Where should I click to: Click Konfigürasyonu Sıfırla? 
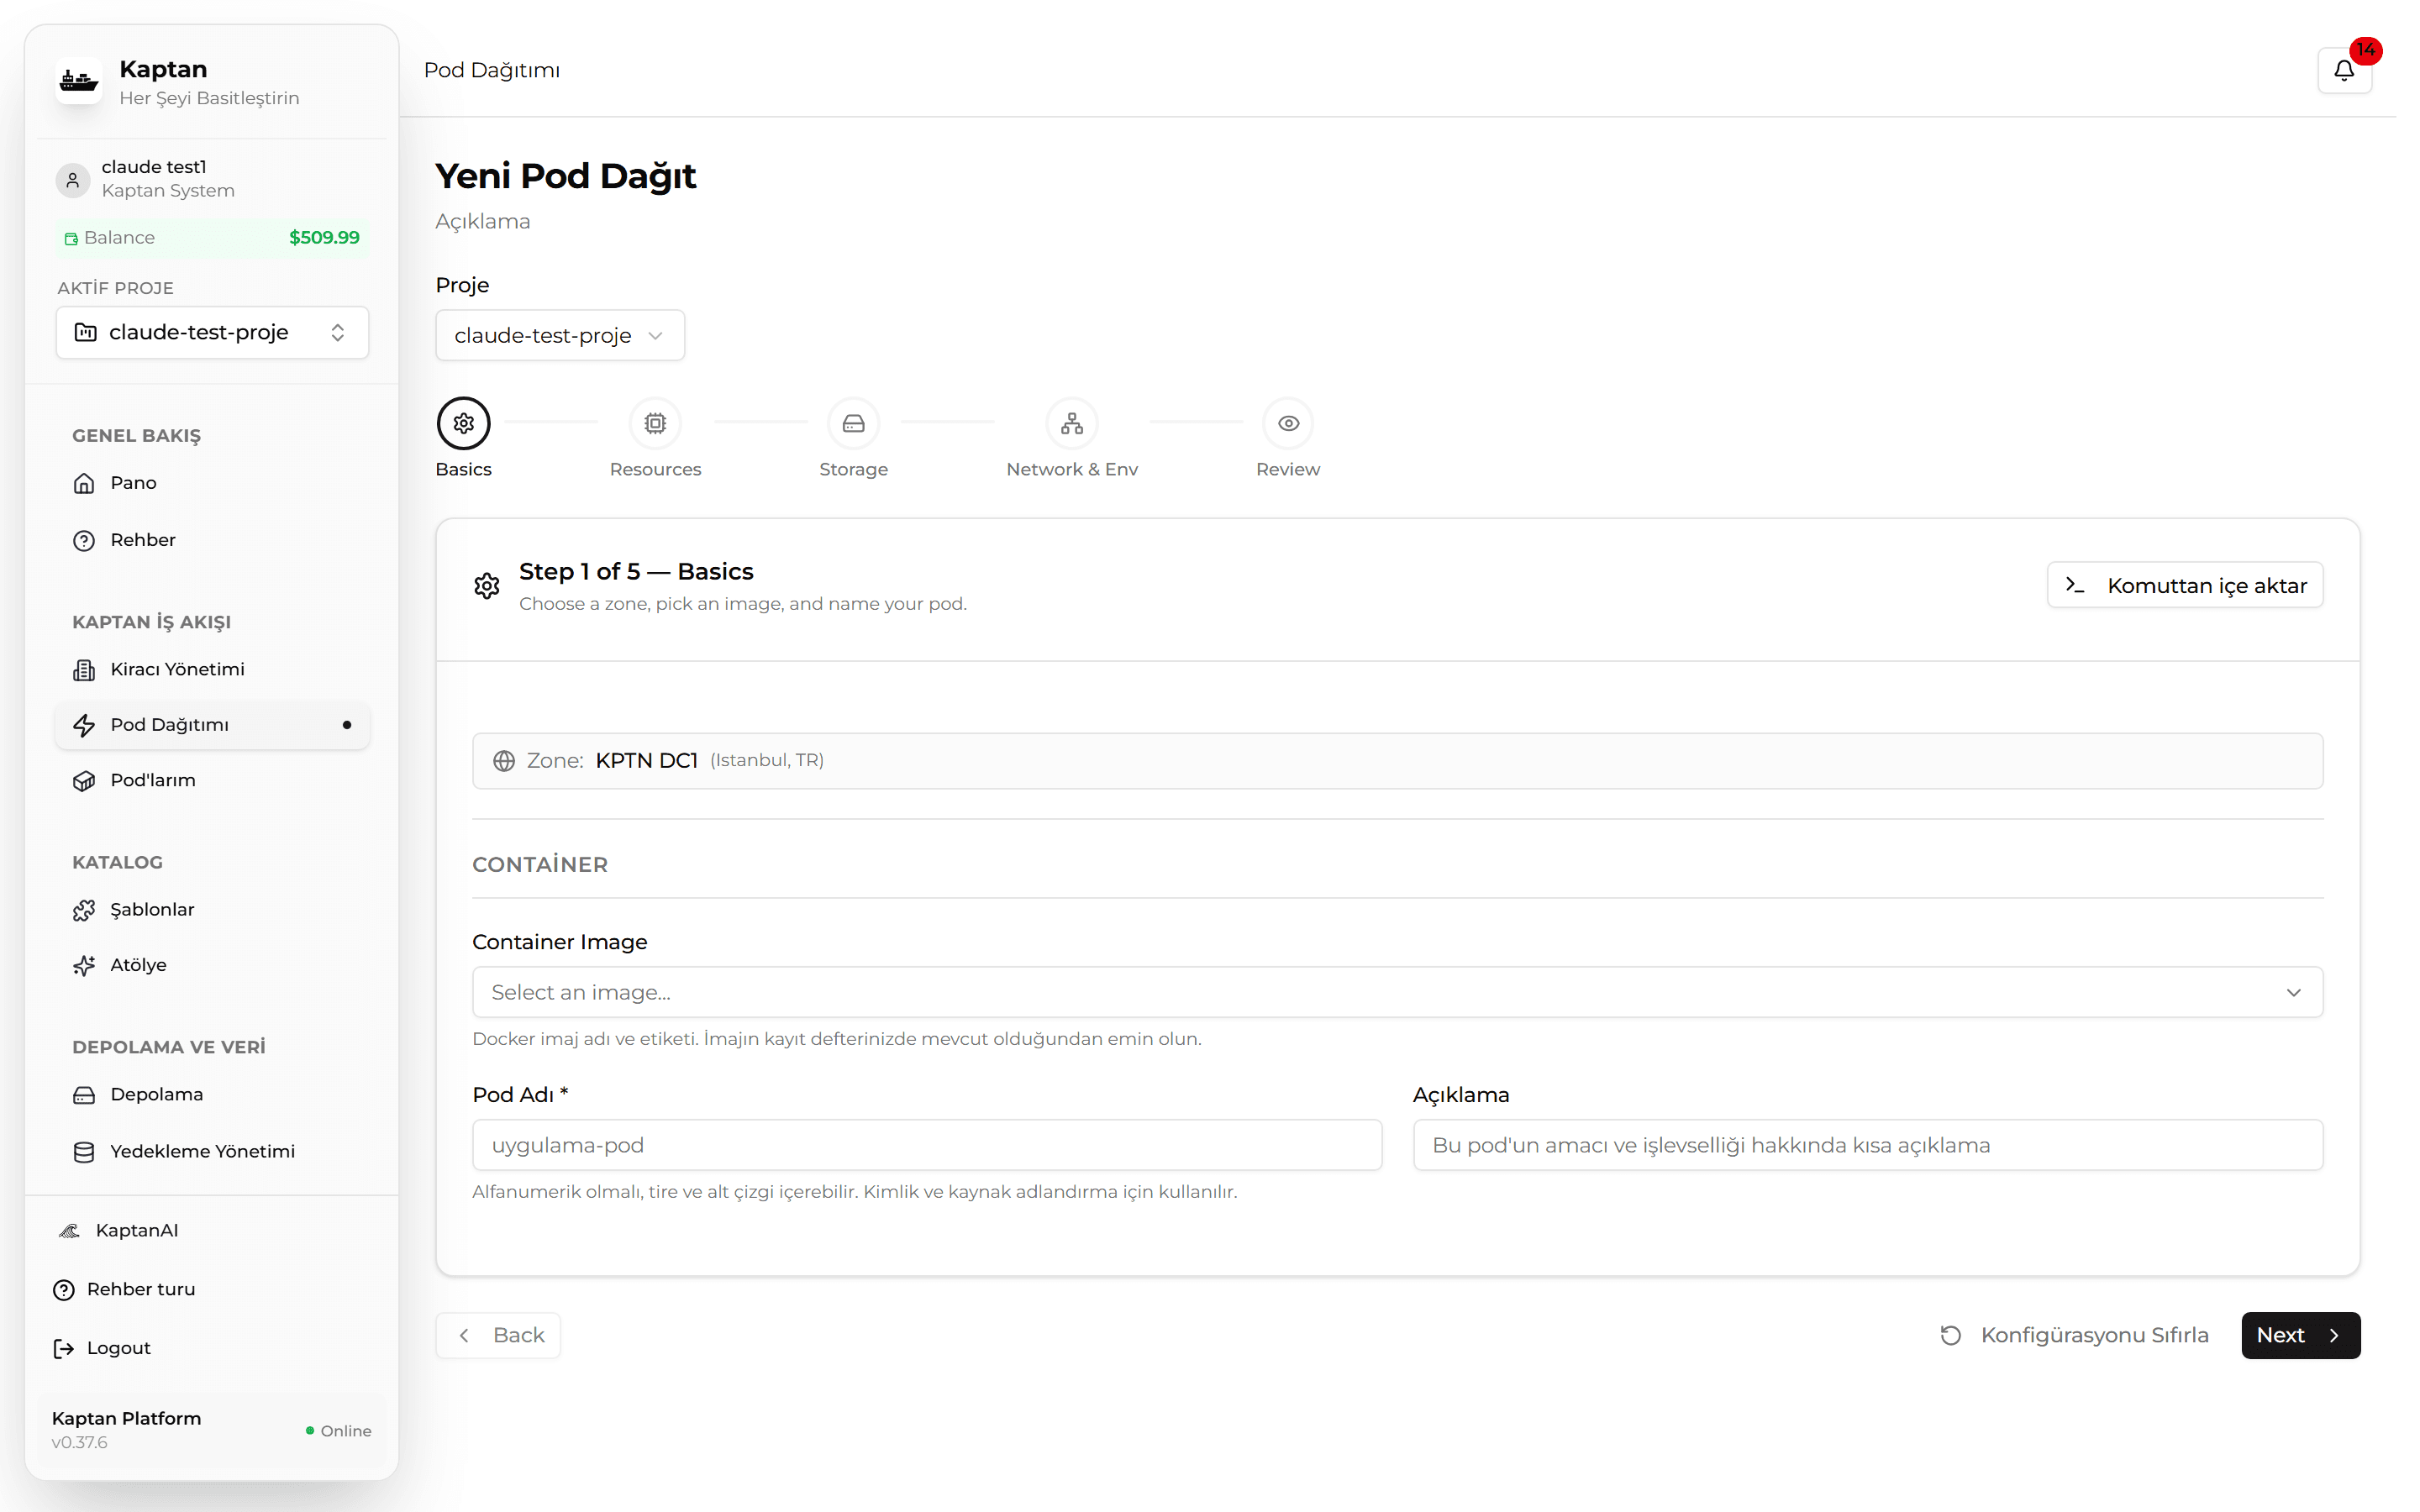tap(2074, 1336)
